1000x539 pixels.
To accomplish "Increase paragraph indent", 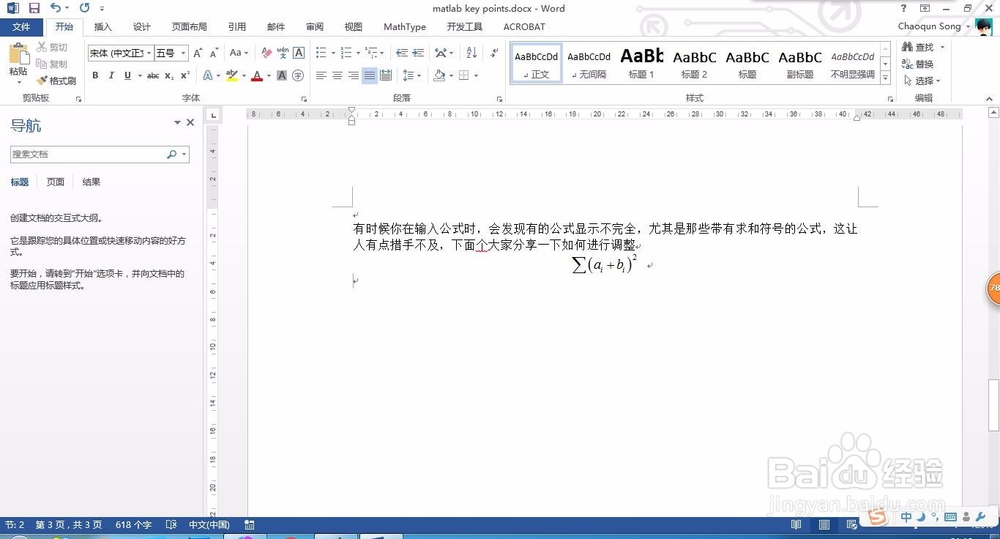I will point(418,53).
